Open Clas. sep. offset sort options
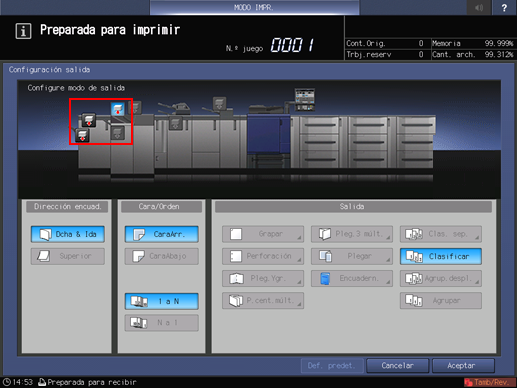 [x=441, y=234]
